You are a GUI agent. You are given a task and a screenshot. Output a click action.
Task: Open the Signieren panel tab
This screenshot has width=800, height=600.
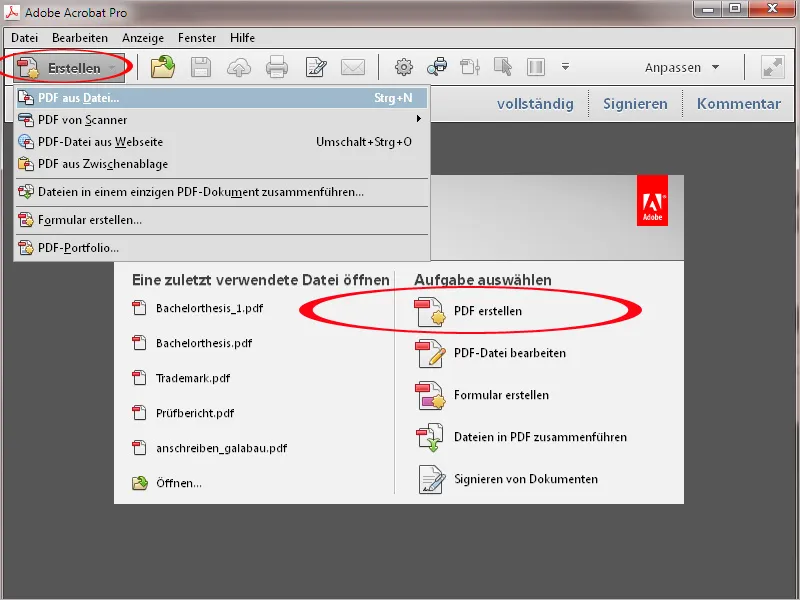635,104
